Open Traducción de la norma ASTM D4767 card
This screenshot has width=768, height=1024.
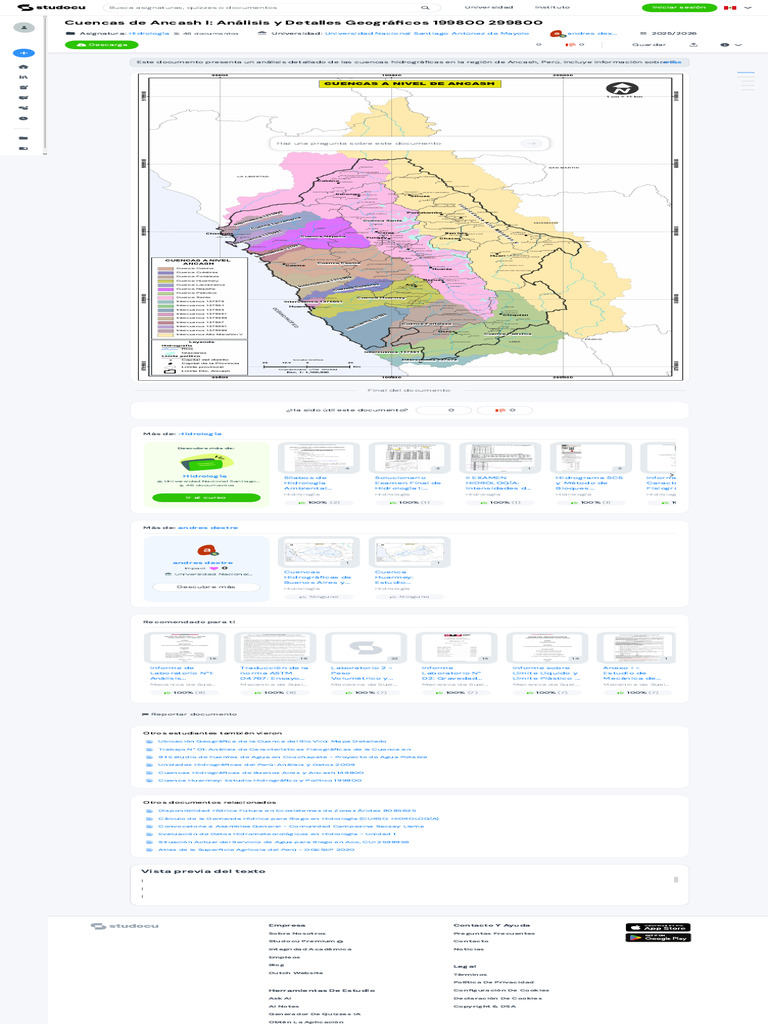click(x=275, y=664)
